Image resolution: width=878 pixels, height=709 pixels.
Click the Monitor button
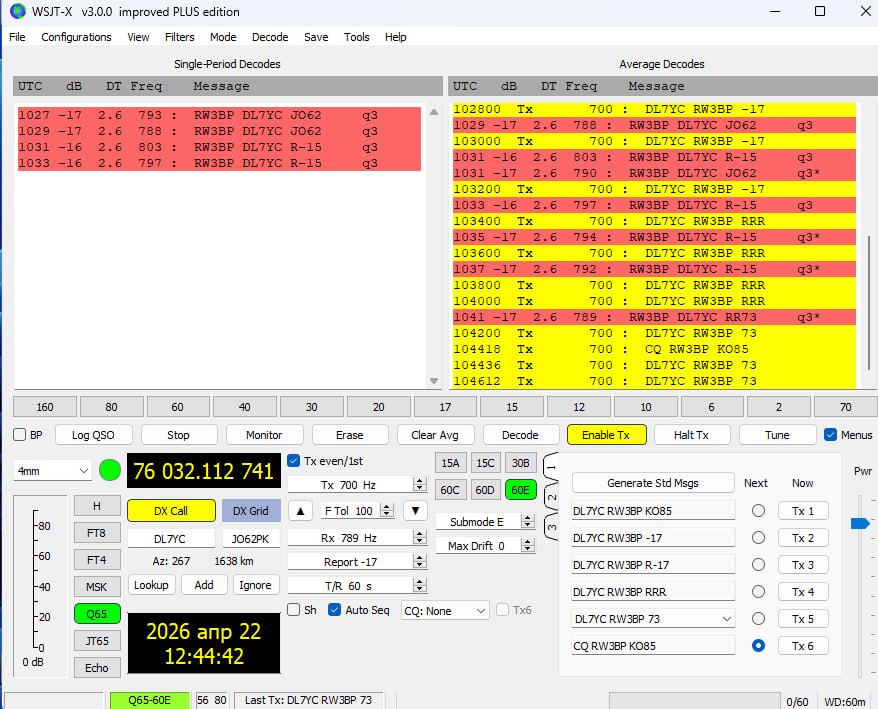(x=264, y=435)
